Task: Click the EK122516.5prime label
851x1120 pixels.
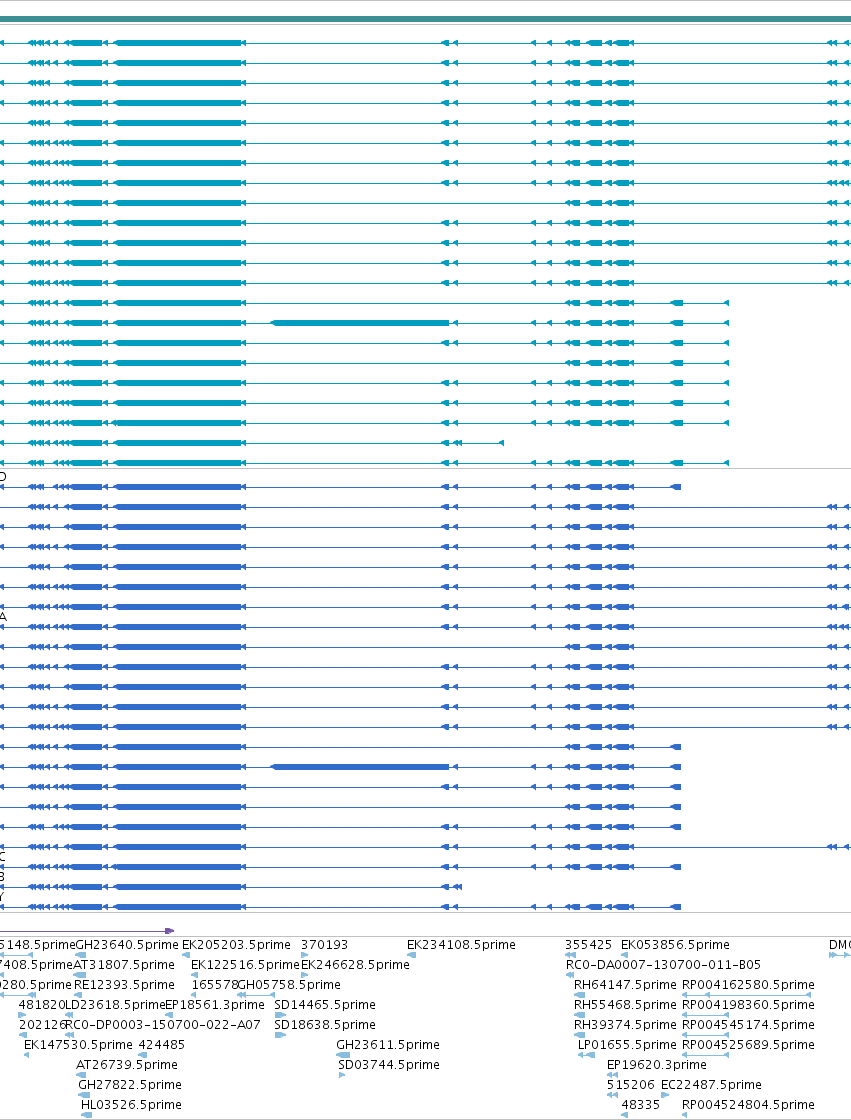Action: [x=245, y=964]
